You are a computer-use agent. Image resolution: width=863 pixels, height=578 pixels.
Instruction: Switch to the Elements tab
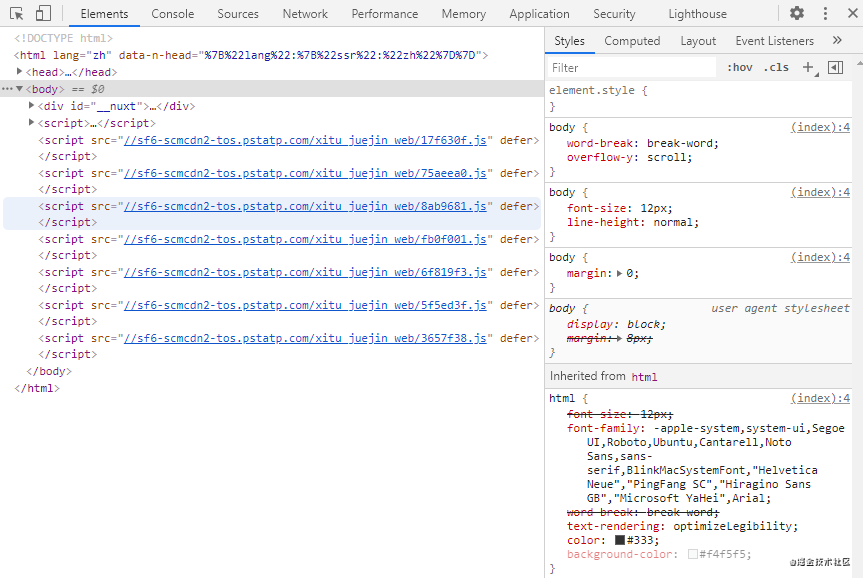[x=104, y=14]
